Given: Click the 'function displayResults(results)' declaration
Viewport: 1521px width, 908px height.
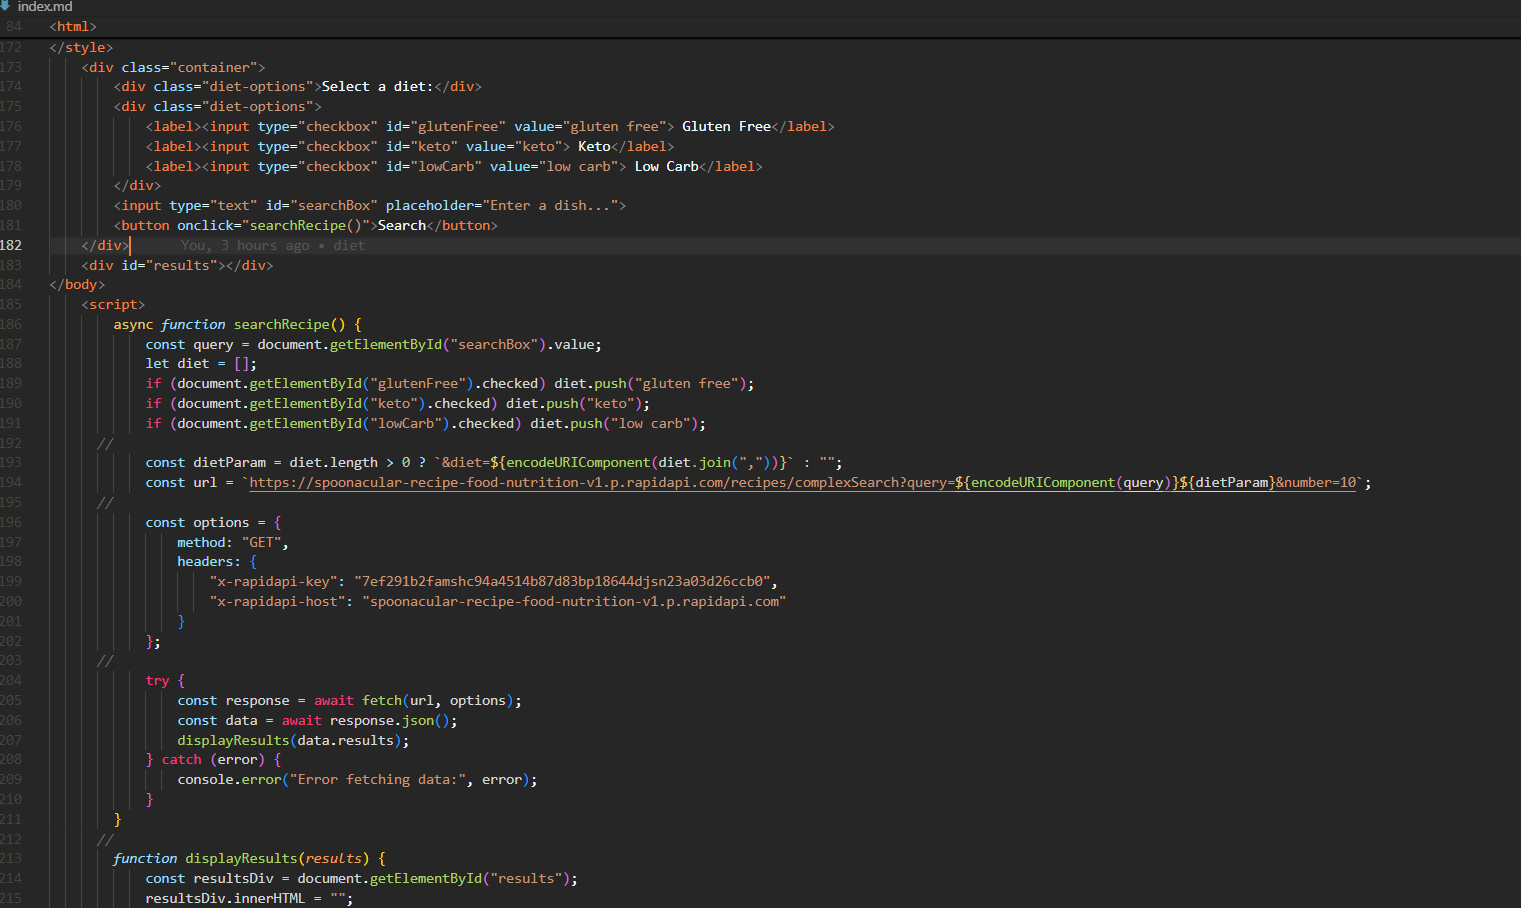Looking at the screenshot, I should coord(241,859).
